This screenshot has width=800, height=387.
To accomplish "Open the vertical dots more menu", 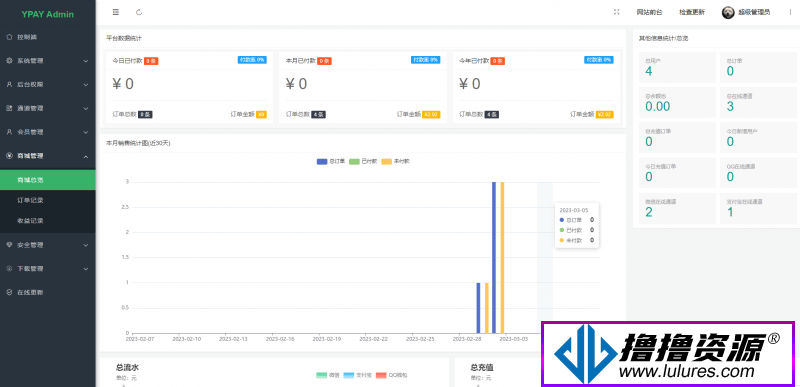I will (790, 12).
